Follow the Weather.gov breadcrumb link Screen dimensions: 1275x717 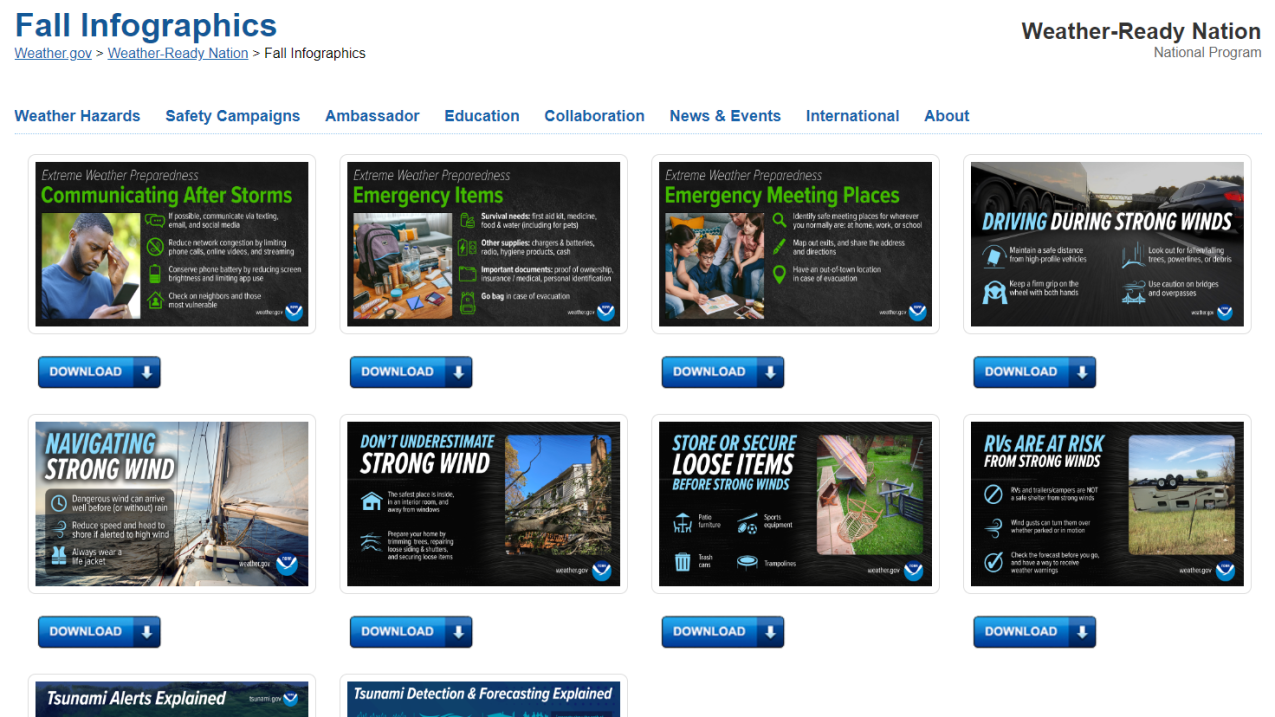(x=53, y=53)
